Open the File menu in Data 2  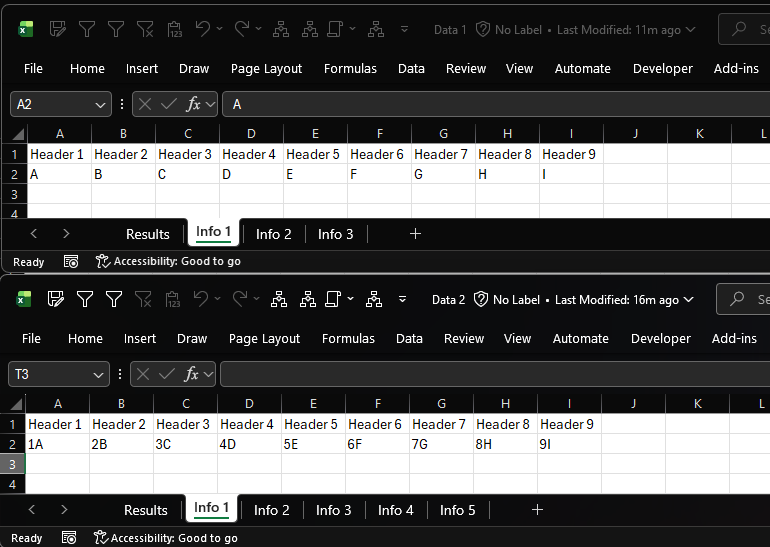[x=31, y=338]
